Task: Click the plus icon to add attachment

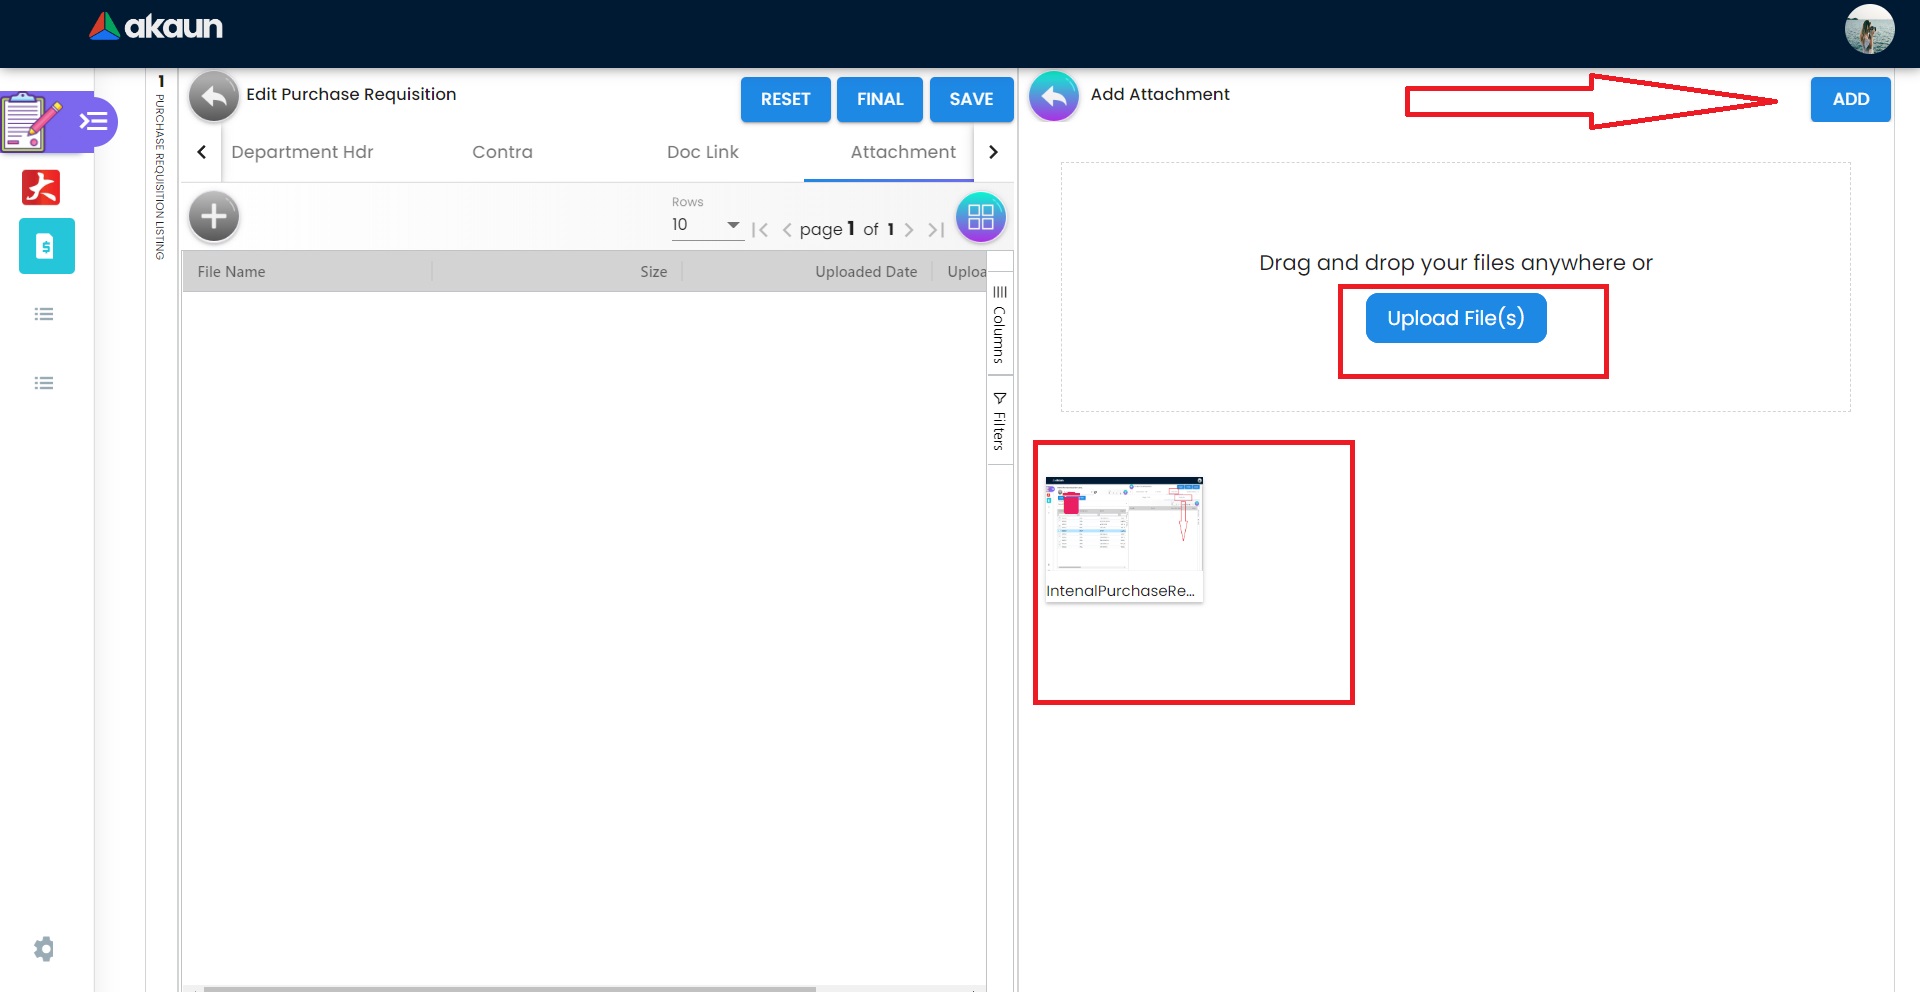Action: (214, 216)
